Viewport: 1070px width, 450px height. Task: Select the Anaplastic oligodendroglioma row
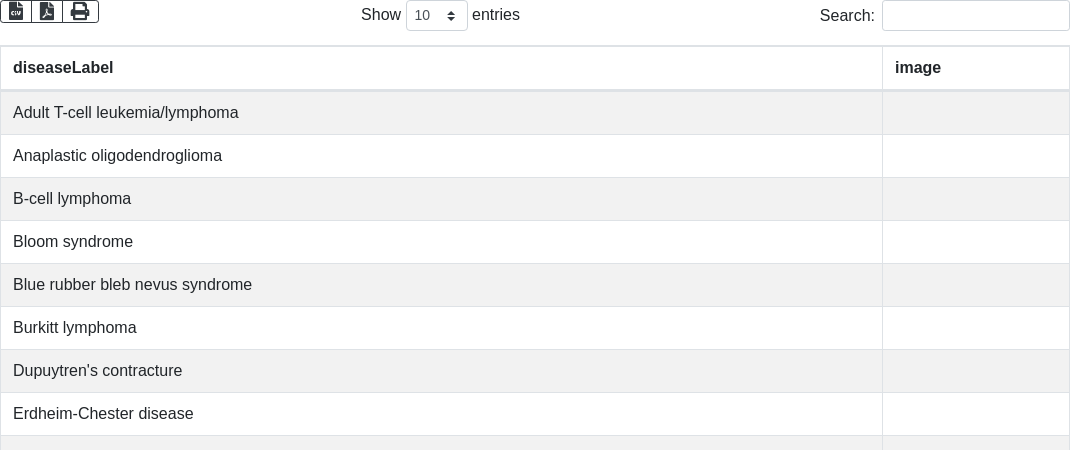pos(118,156)
